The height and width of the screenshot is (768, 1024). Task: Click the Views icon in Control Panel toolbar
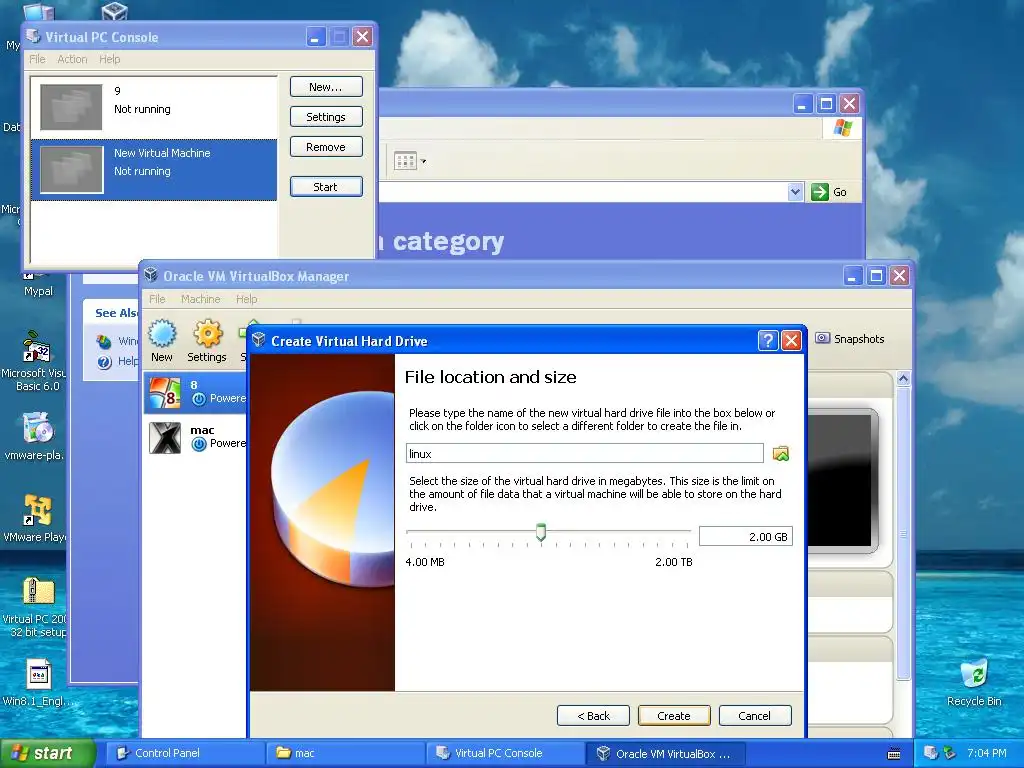pos(405,161)
